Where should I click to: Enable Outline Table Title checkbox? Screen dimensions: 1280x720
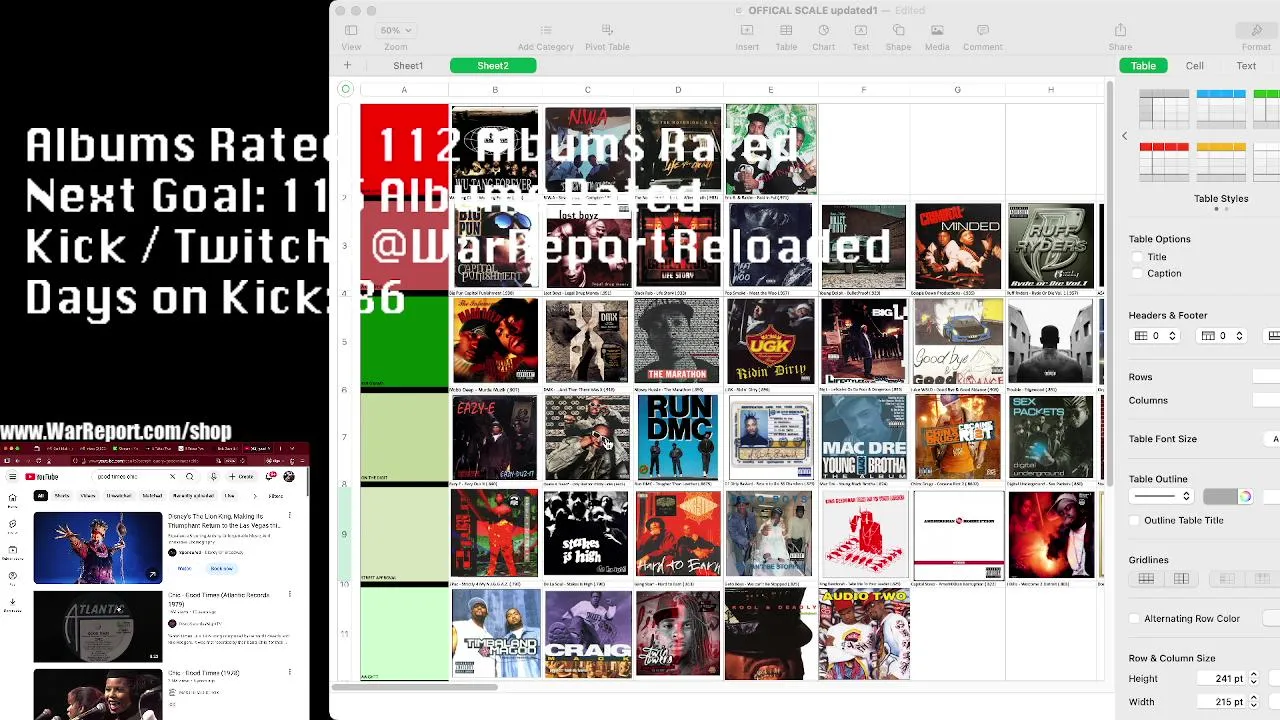point(1135,520)
